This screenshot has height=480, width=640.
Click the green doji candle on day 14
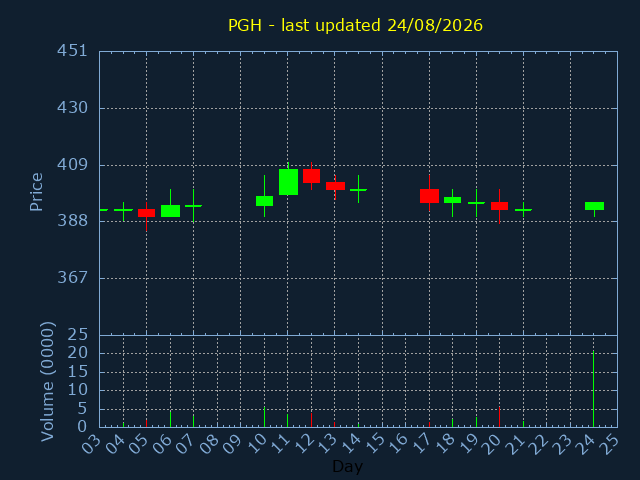pos(358,189)
